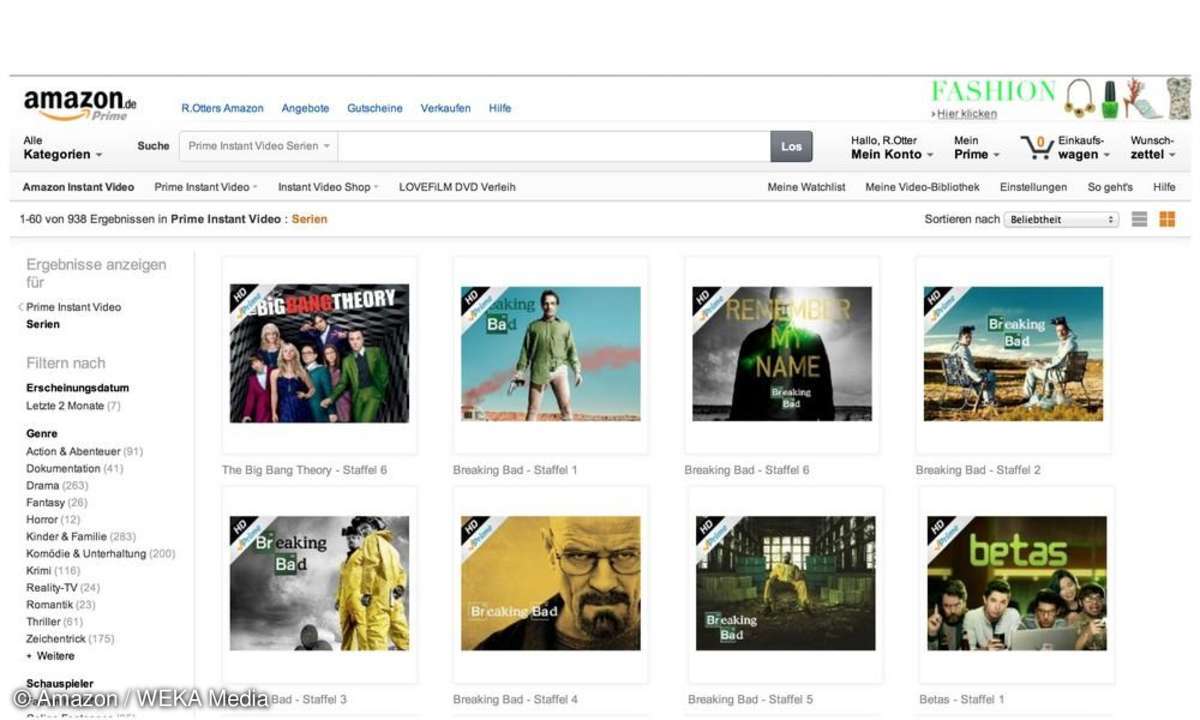Viewport: 1200px width, 720px height.
Task: Filter by genre Zeichentrick
Action: click(70, 639)
